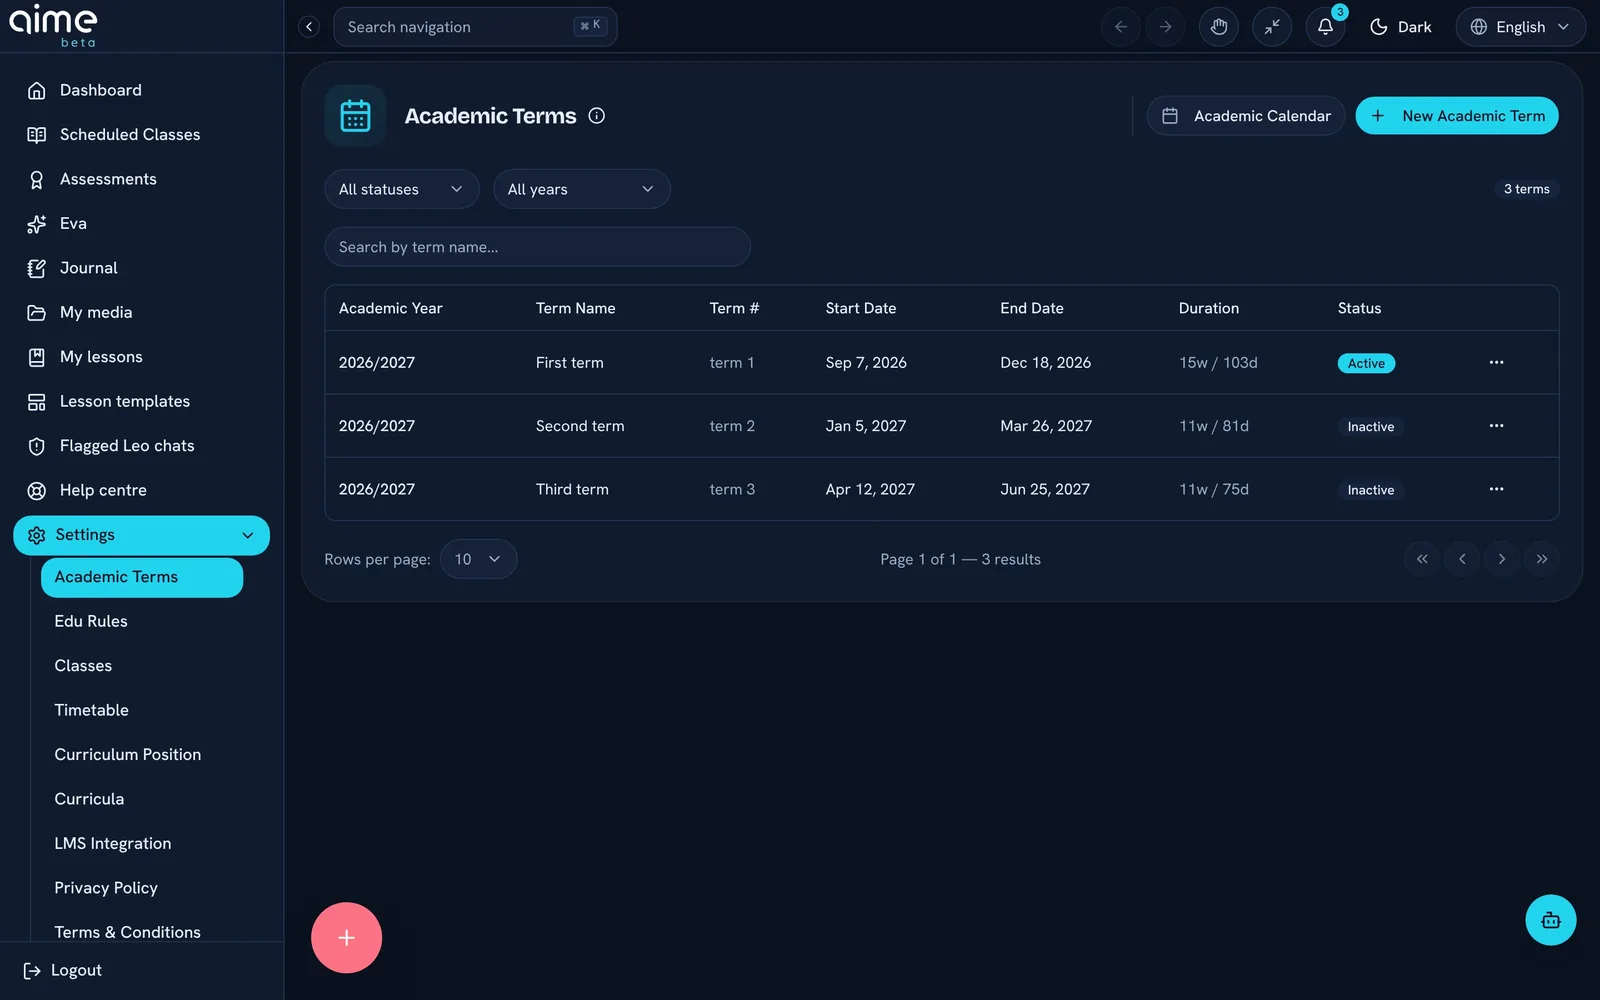The height and width of the screenshot is (1000, 1600).
Task: Click the shrink/minimize arrows icon in the top bar
Action: pyautogui.click(x=1272, y=27)
